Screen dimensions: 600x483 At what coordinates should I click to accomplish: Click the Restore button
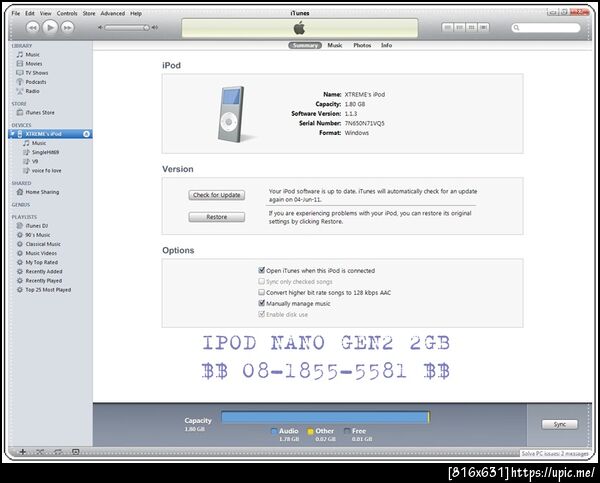[x=217, y=217]
